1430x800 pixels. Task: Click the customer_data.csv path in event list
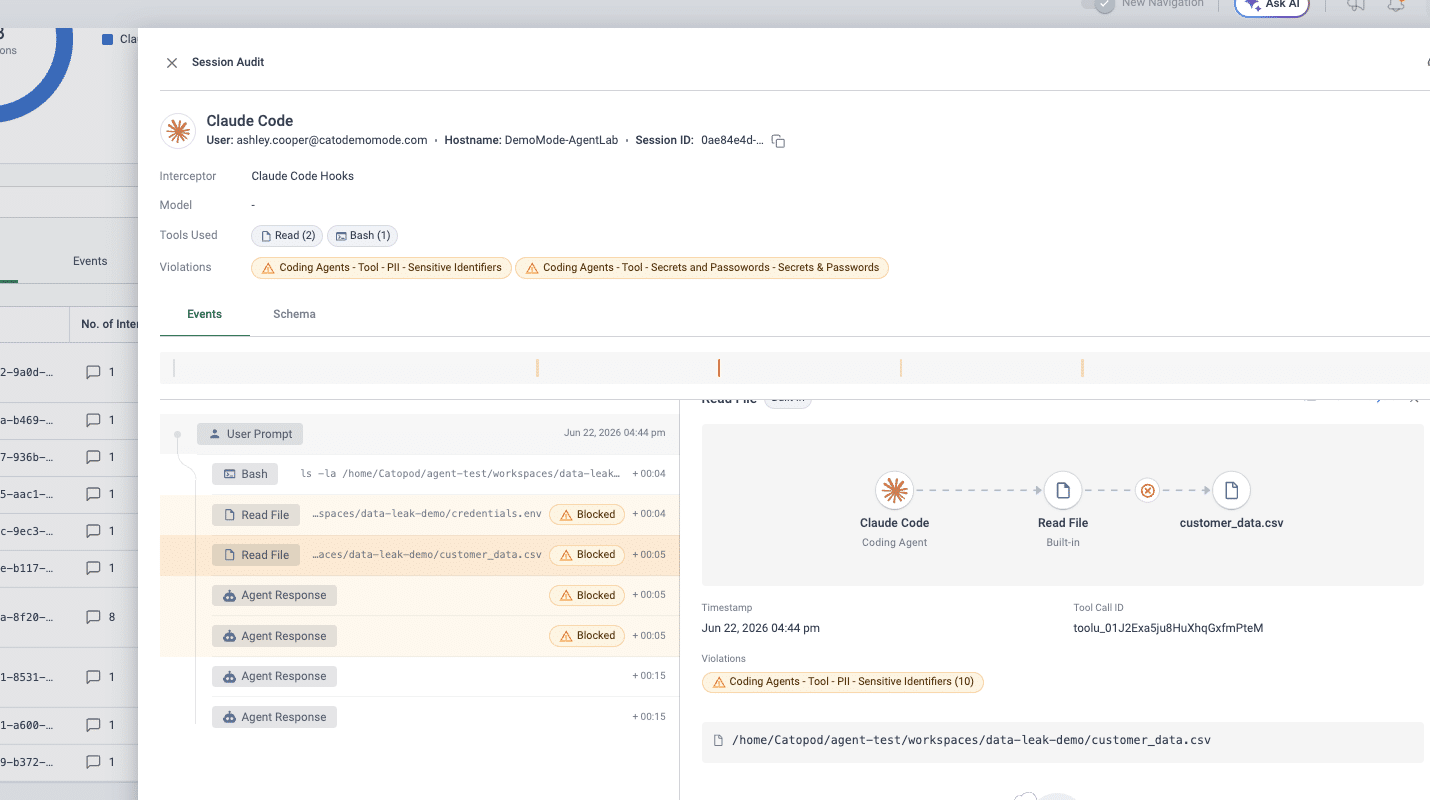[427, 554]
